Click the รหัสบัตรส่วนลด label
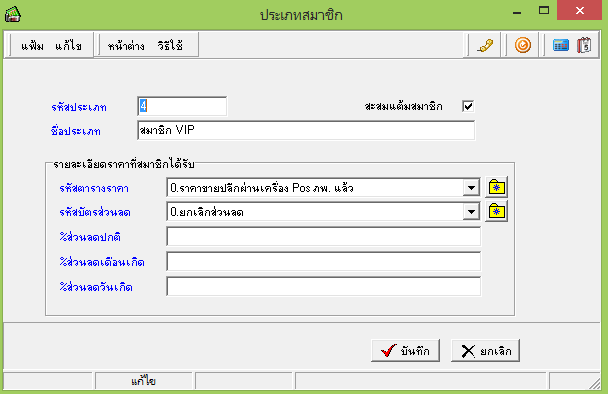Image resolution: width=608 pixels, height=394 pixels. click(95, 213)
